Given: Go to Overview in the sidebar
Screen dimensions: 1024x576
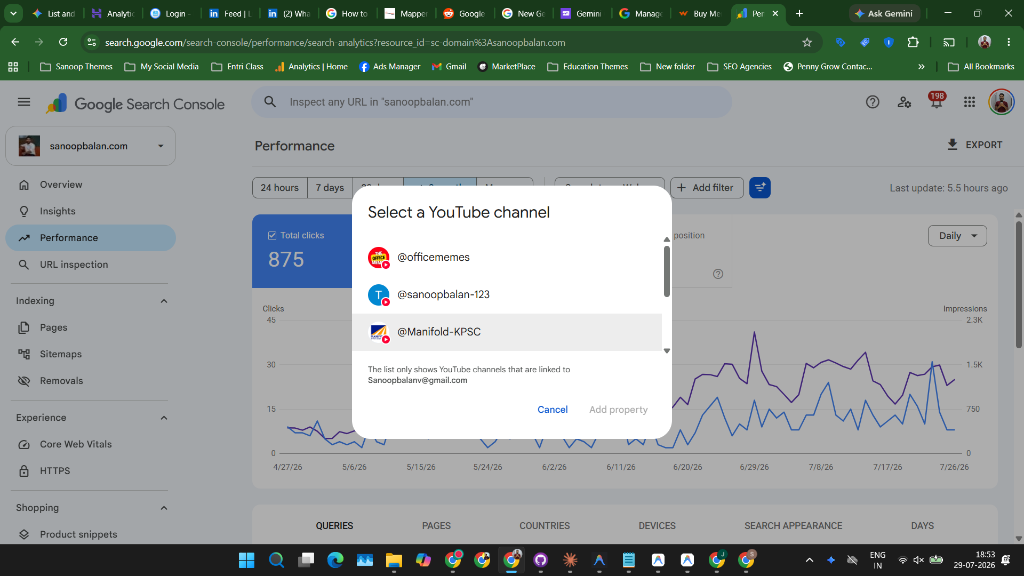Looking at the screenshot, I should (x=90, y=185).
